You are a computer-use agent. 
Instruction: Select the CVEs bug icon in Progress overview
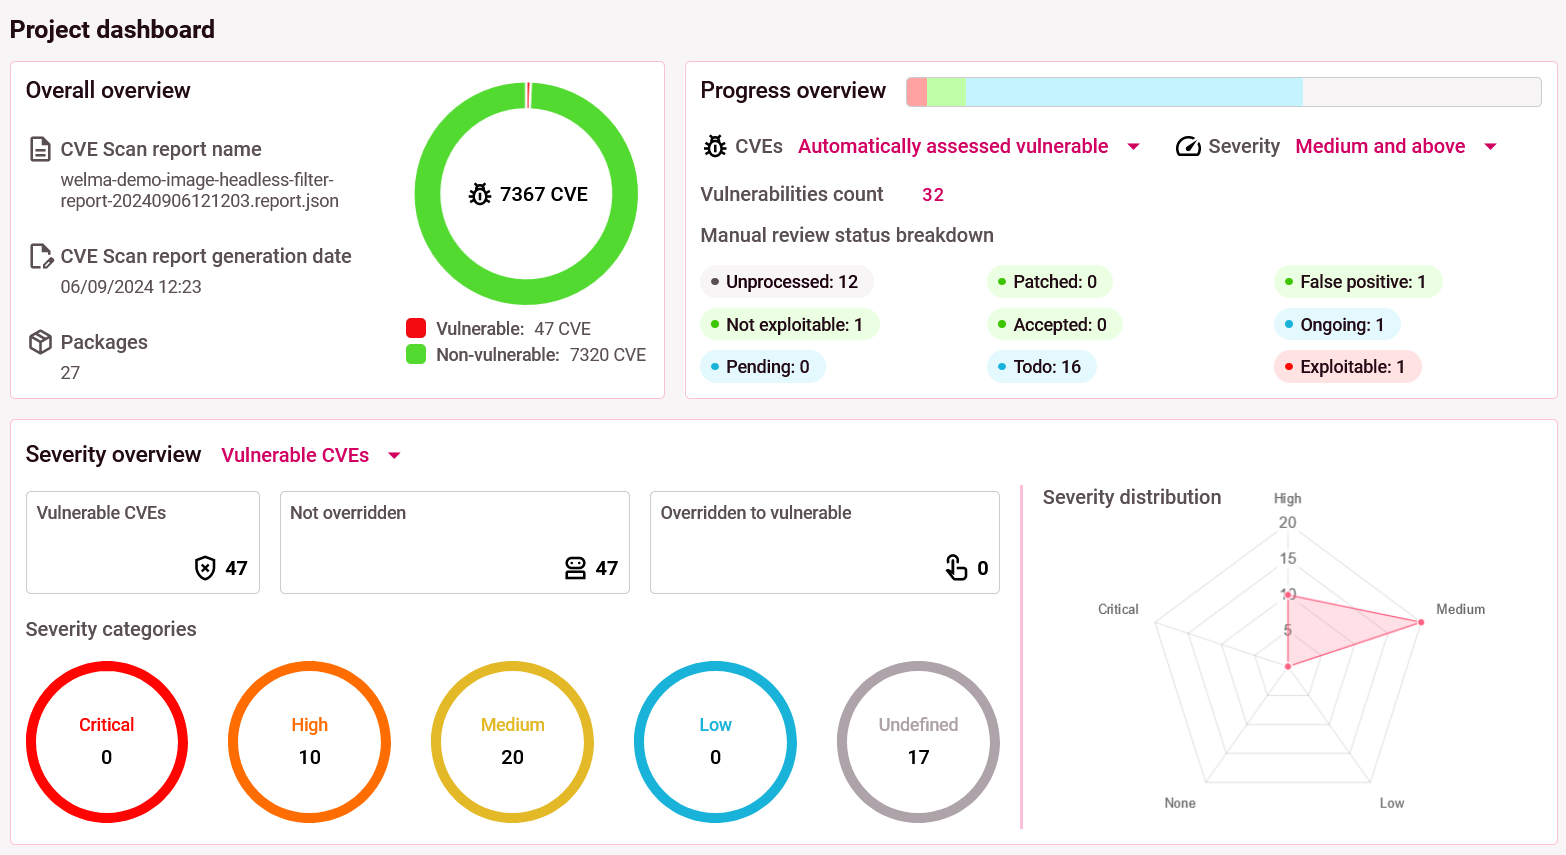point(714,146)
